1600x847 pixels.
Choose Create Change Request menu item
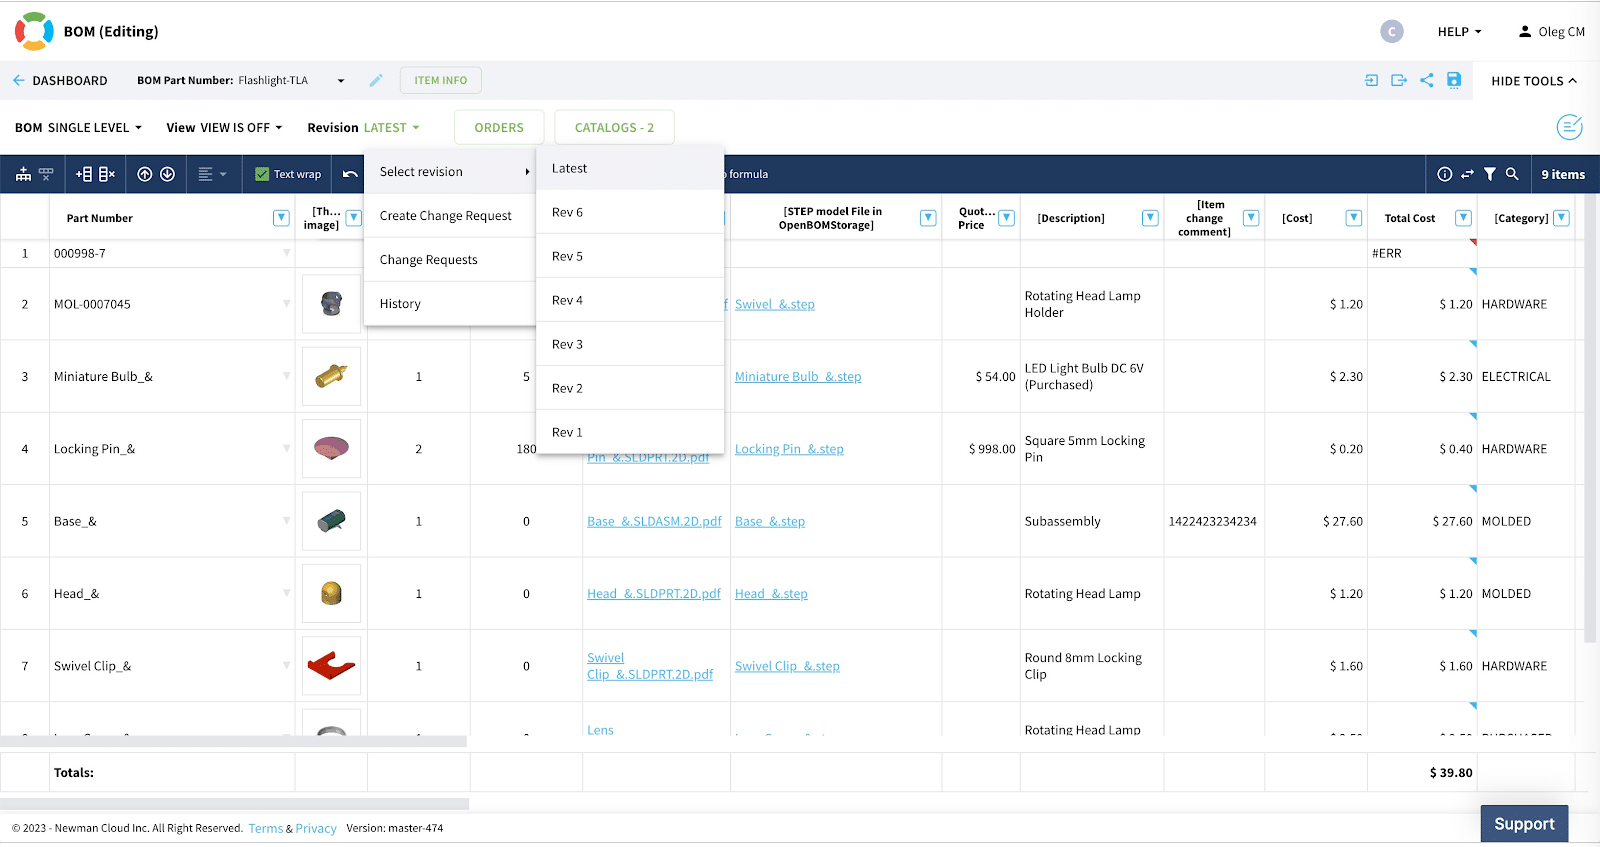click(x=445, y=216)
